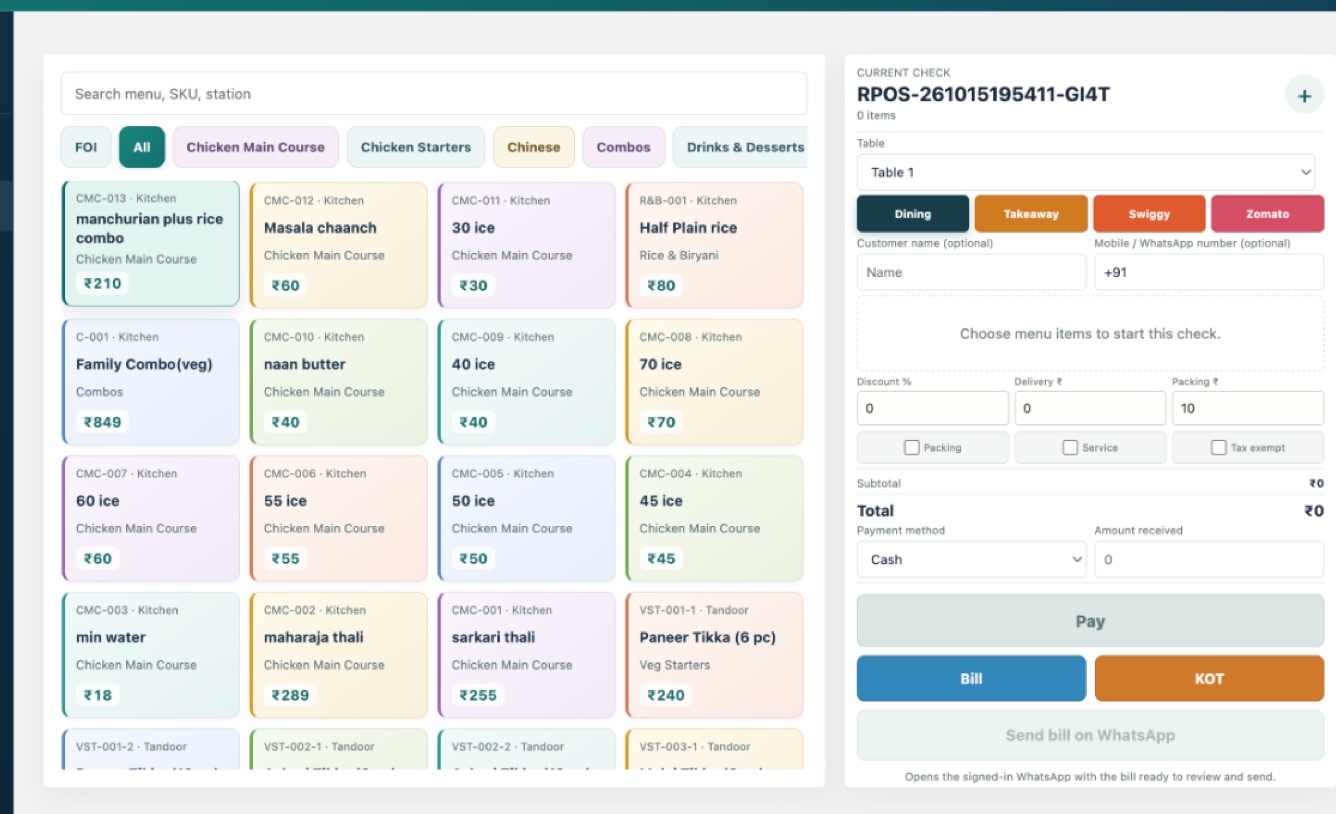Image resolution: width=1336 pixels, height=814 pixels.
Task: Click the Mobile / WhatsApp number field
Action: pyautogui.click(x=1209, y=272)
